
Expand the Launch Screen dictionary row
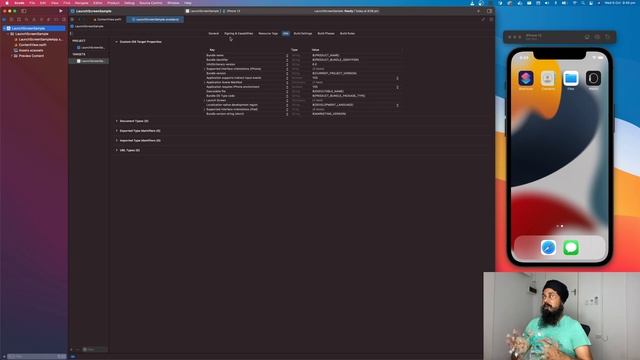coord(204,100)
